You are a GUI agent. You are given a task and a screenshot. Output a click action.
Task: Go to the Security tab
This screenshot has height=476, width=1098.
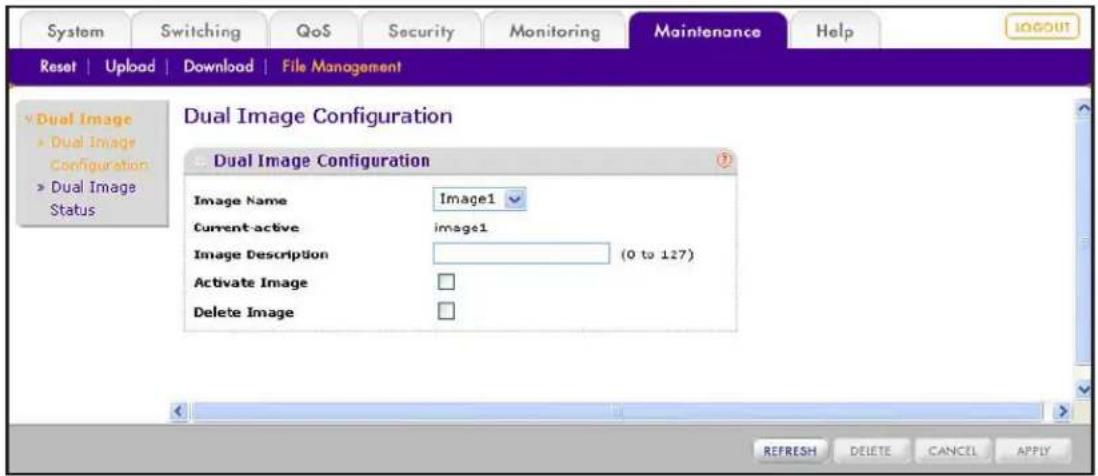tap(421, 32)
